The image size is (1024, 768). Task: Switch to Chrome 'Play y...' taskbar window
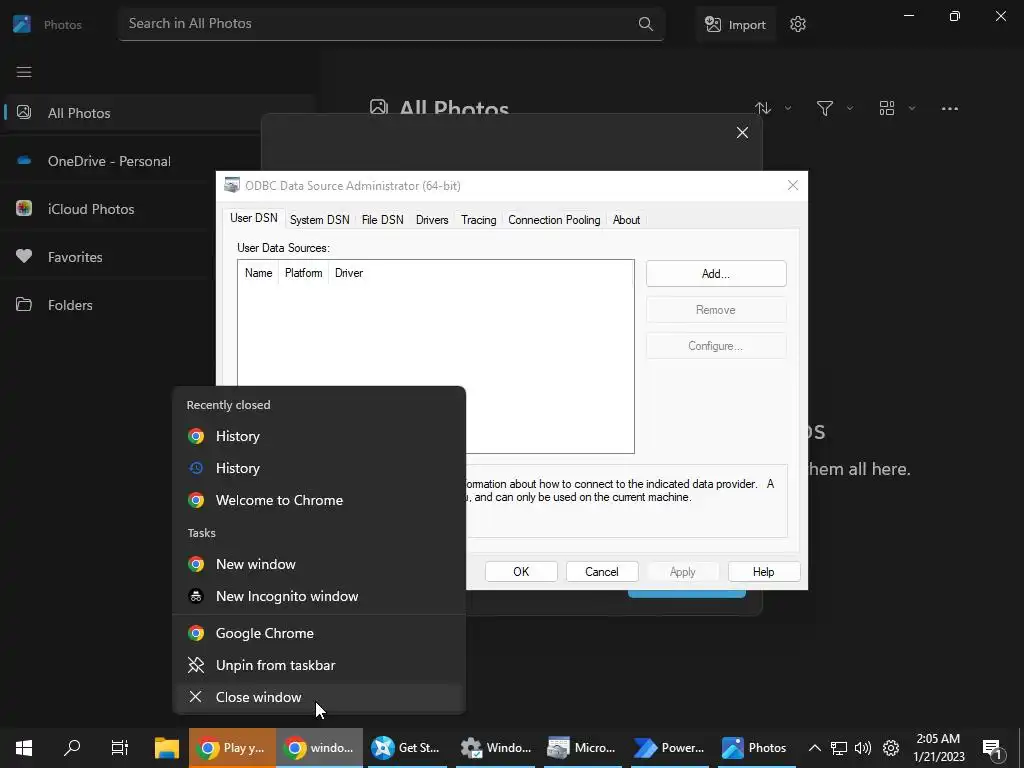tap(232, 748)
